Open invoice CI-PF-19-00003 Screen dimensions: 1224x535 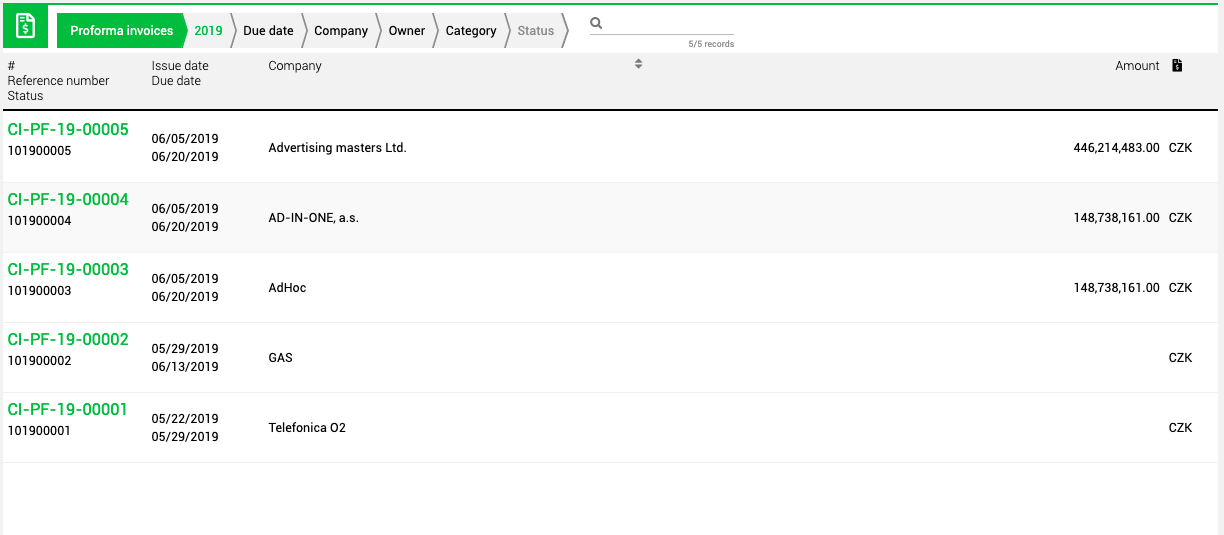coord(68,270)
